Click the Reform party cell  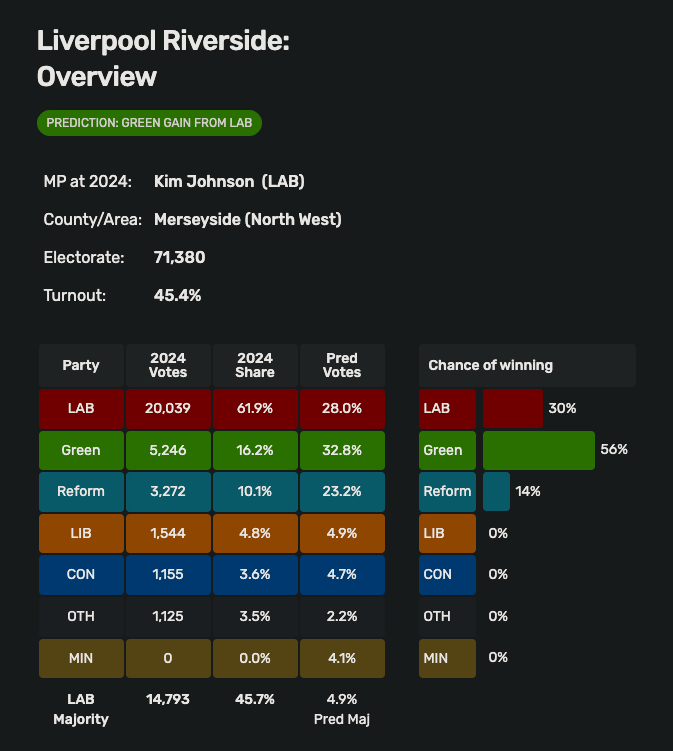(81, 491)
